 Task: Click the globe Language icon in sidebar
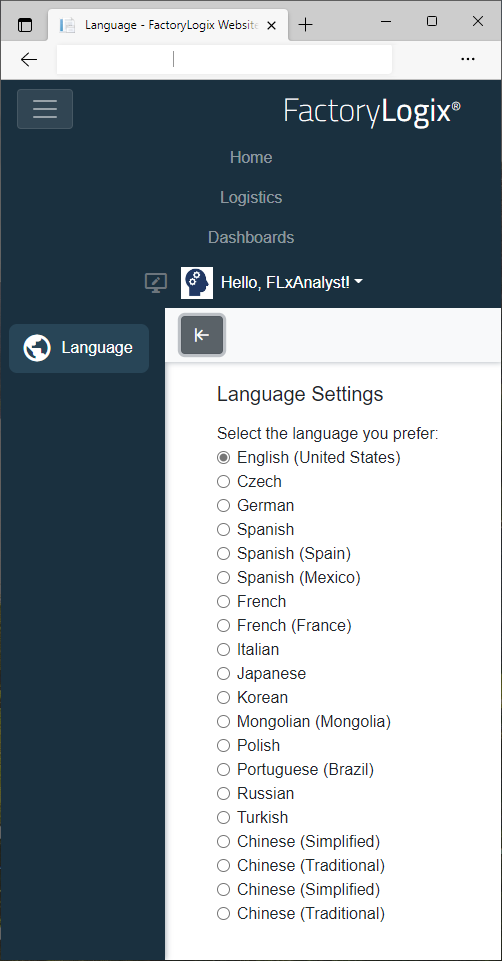pyautogui.click(x=37, y=348)
